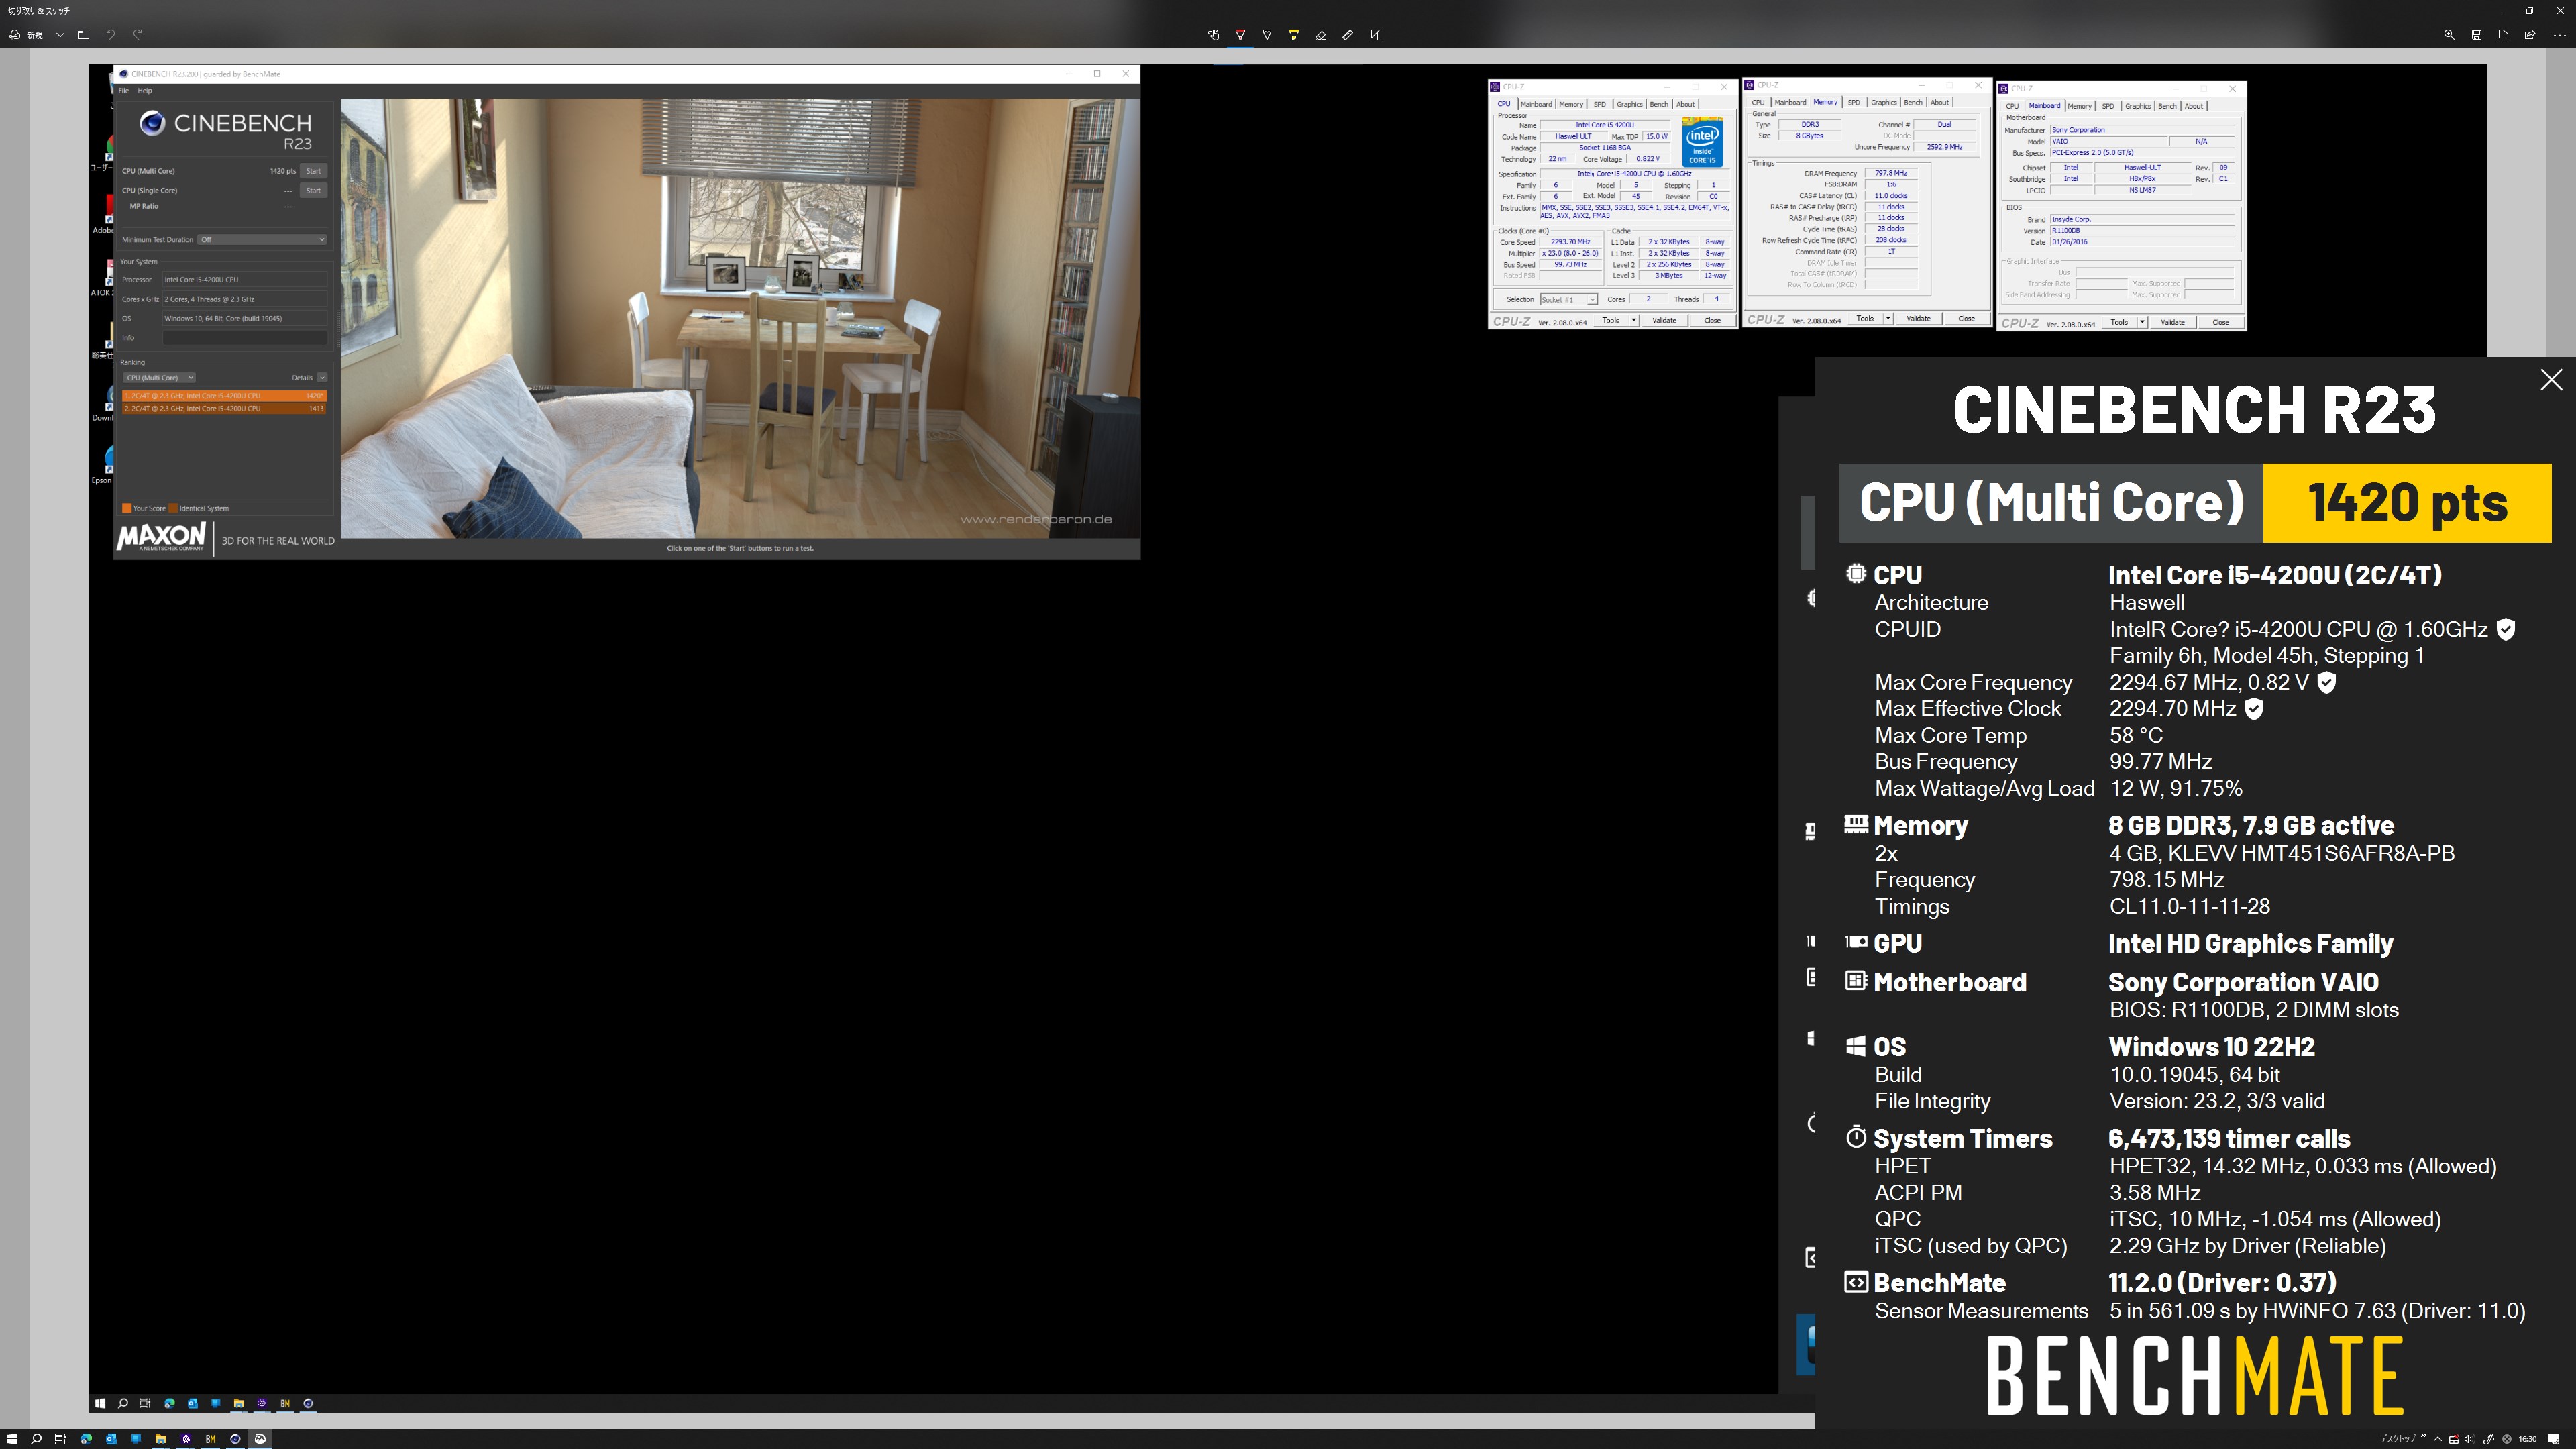
Task: Open Graphics tab in second CPU-Z window
Action: point(1883,103)
